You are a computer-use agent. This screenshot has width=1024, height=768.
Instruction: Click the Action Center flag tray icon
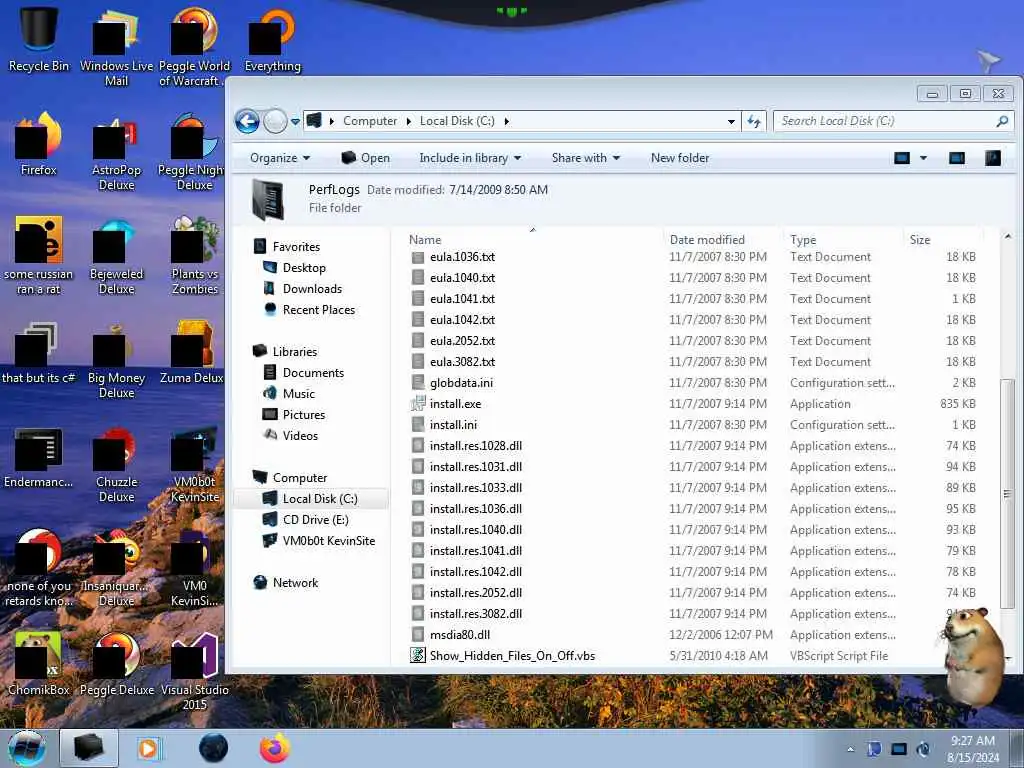874,749
